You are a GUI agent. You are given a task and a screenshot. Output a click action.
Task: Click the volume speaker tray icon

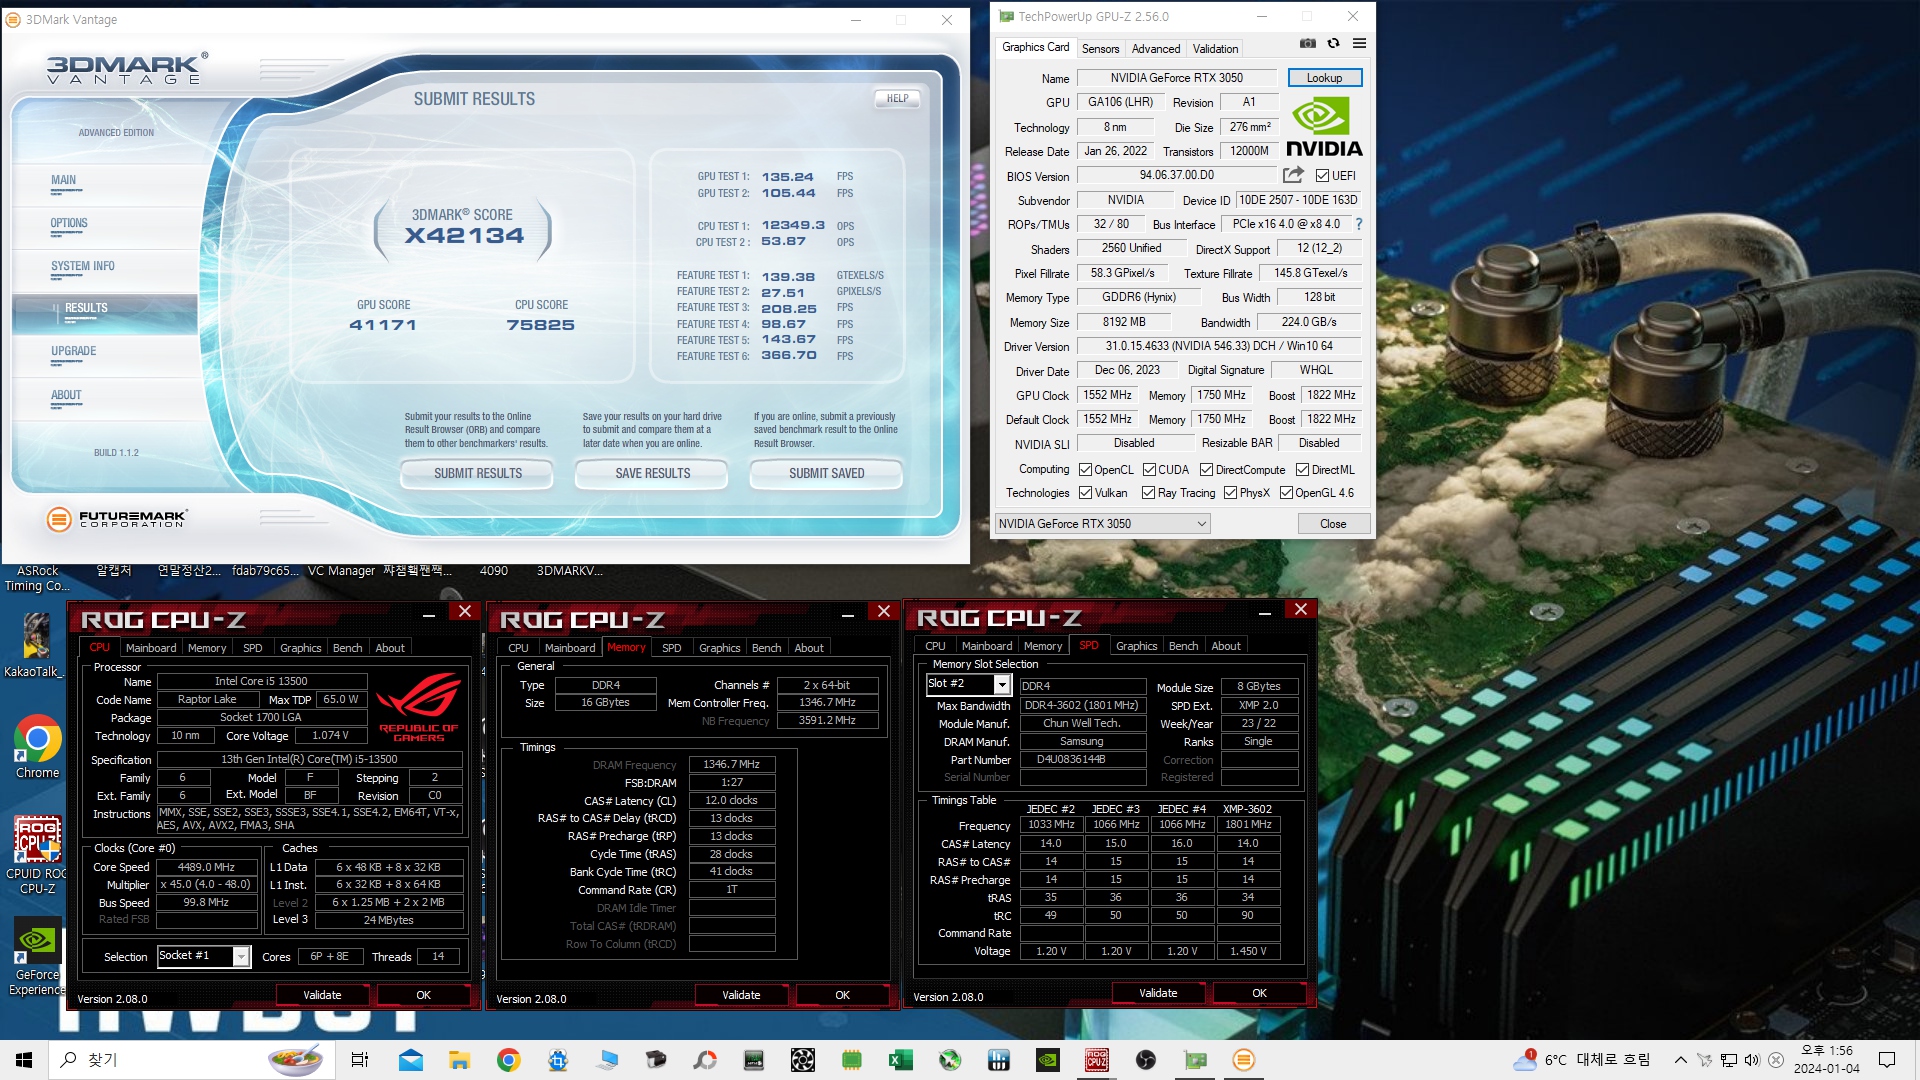[x=1751, y=1060]
